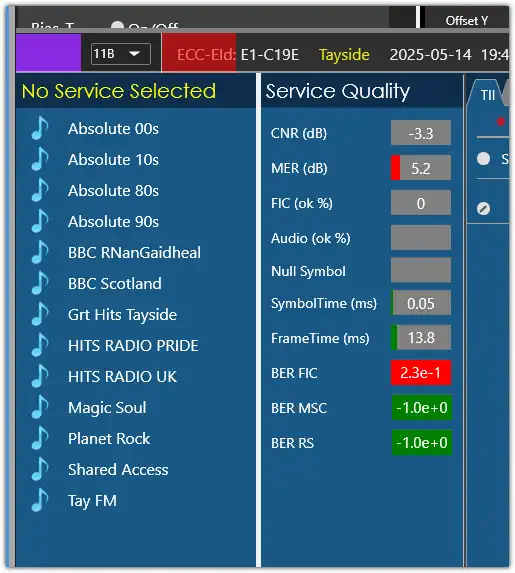Click the music note icon beside Planet Rock
Image resolution: width=515 pixels, height=573 pixels.
coord(40,439)
